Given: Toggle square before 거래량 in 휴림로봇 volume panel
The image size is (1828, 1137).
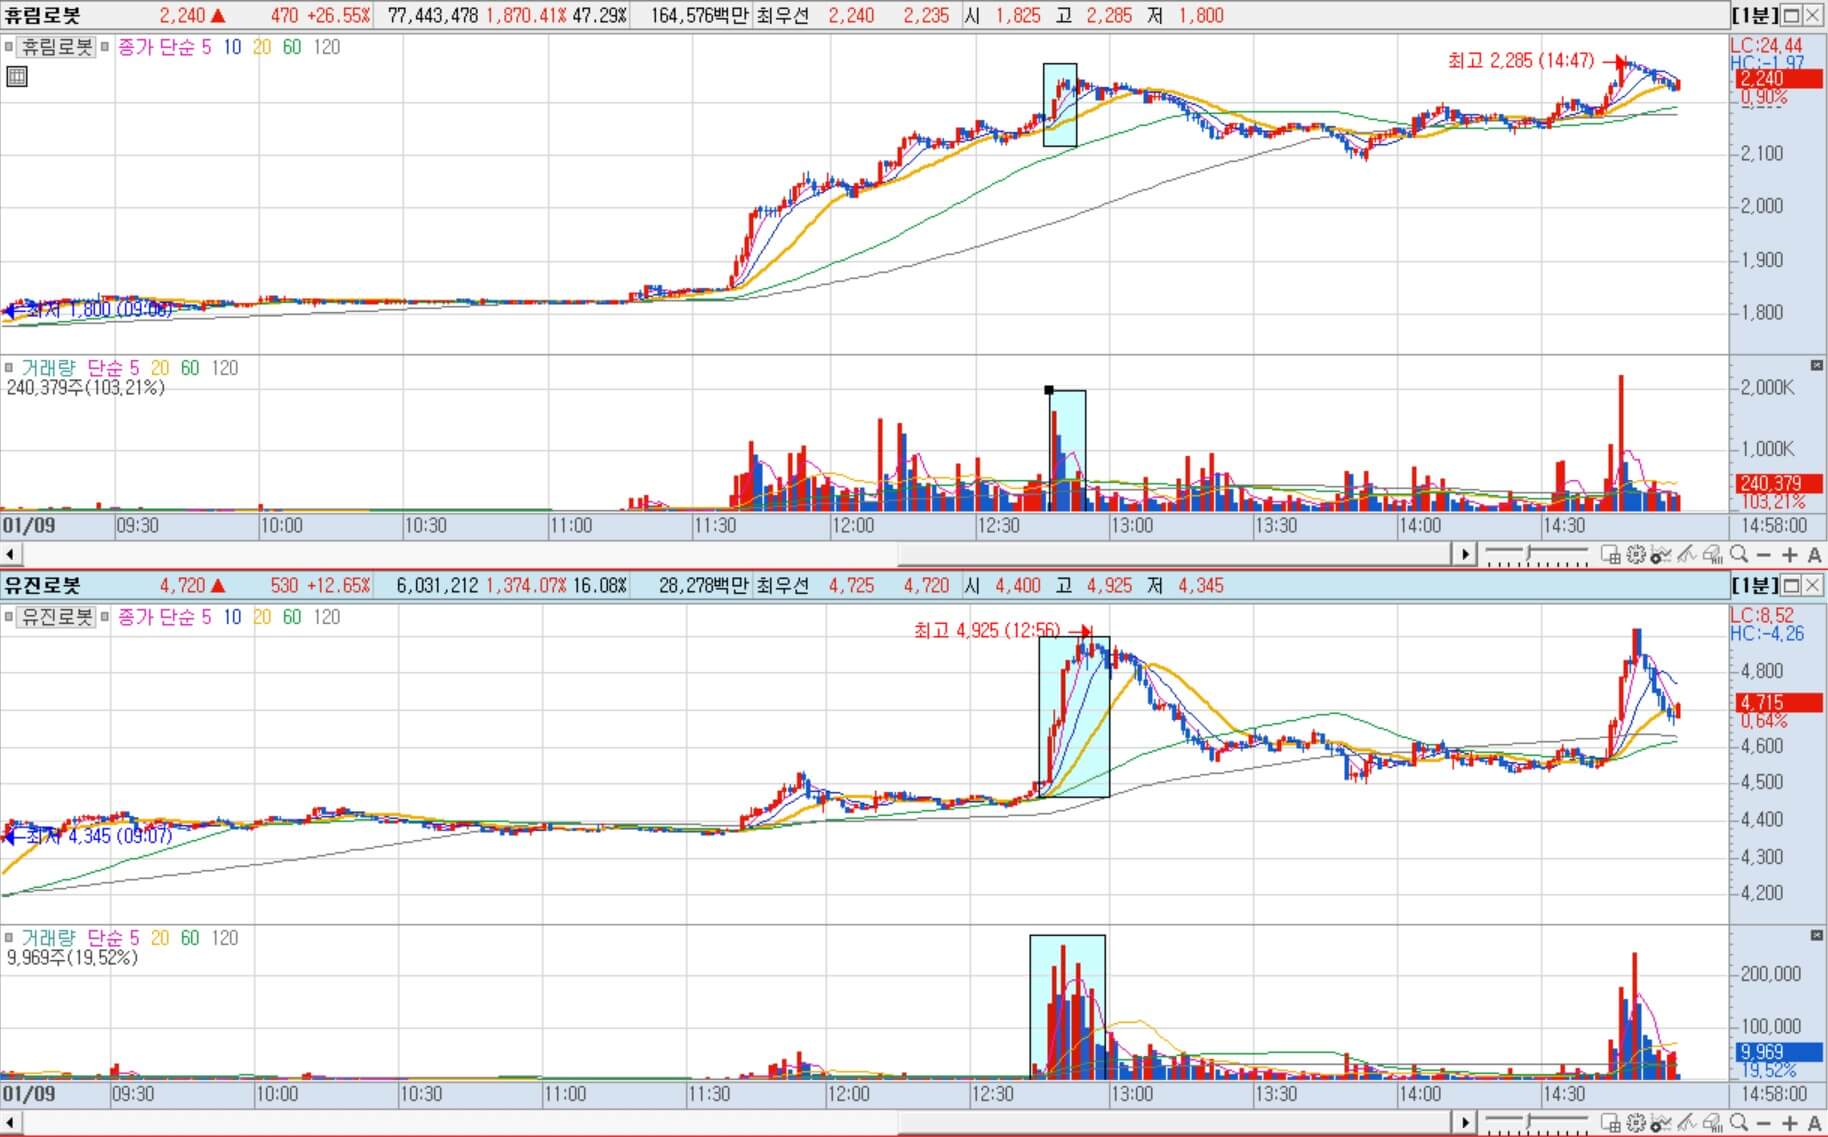Looking at the screenshot, I should coord(9,368).
